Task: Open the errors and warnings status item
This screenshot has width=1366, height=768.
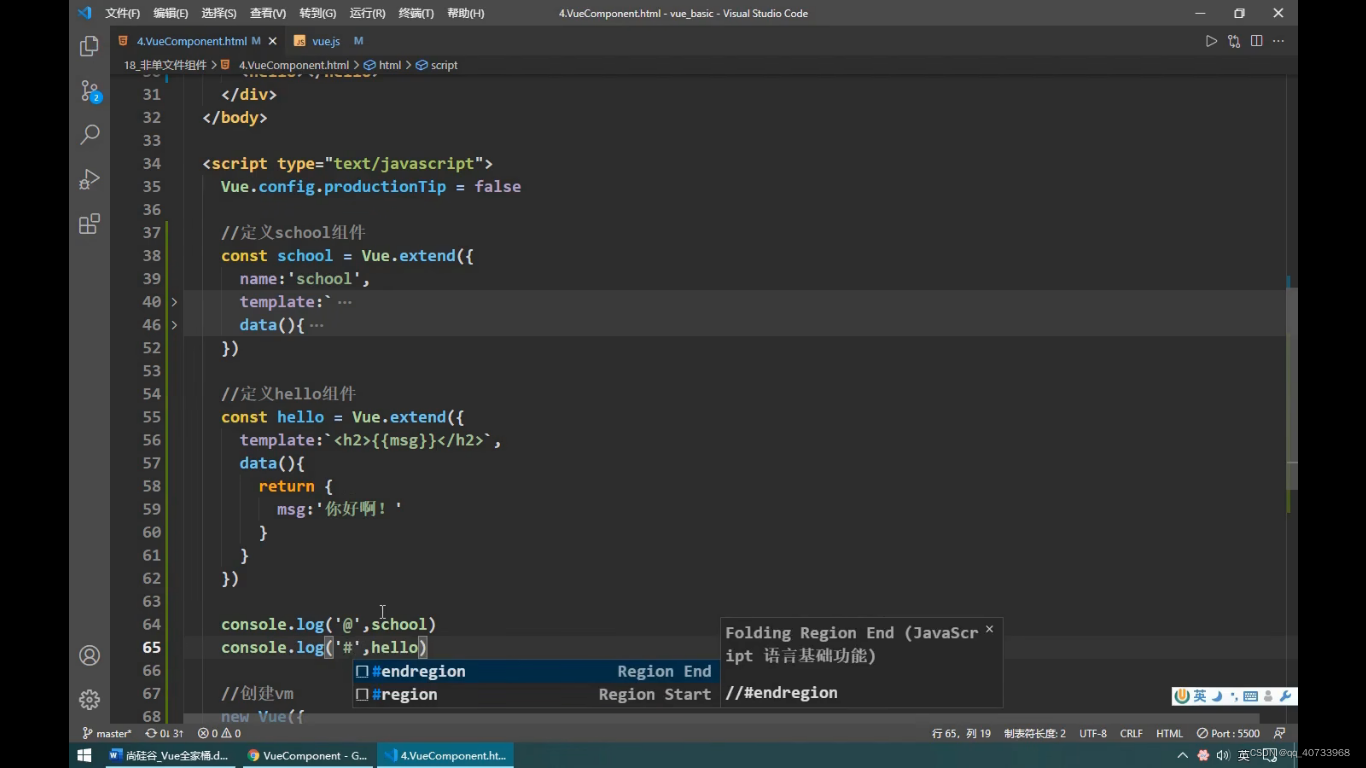Action: tap(219, 733)
